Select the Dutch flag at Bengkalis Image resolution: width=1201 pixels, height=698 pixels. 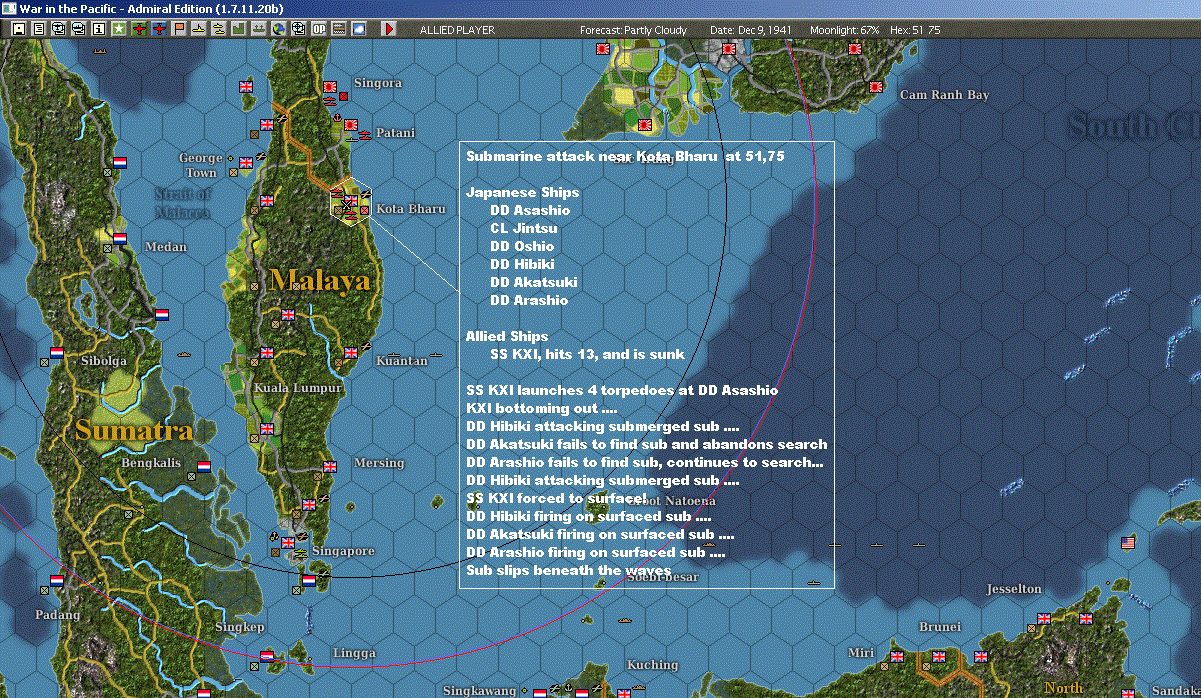point(203,466)
